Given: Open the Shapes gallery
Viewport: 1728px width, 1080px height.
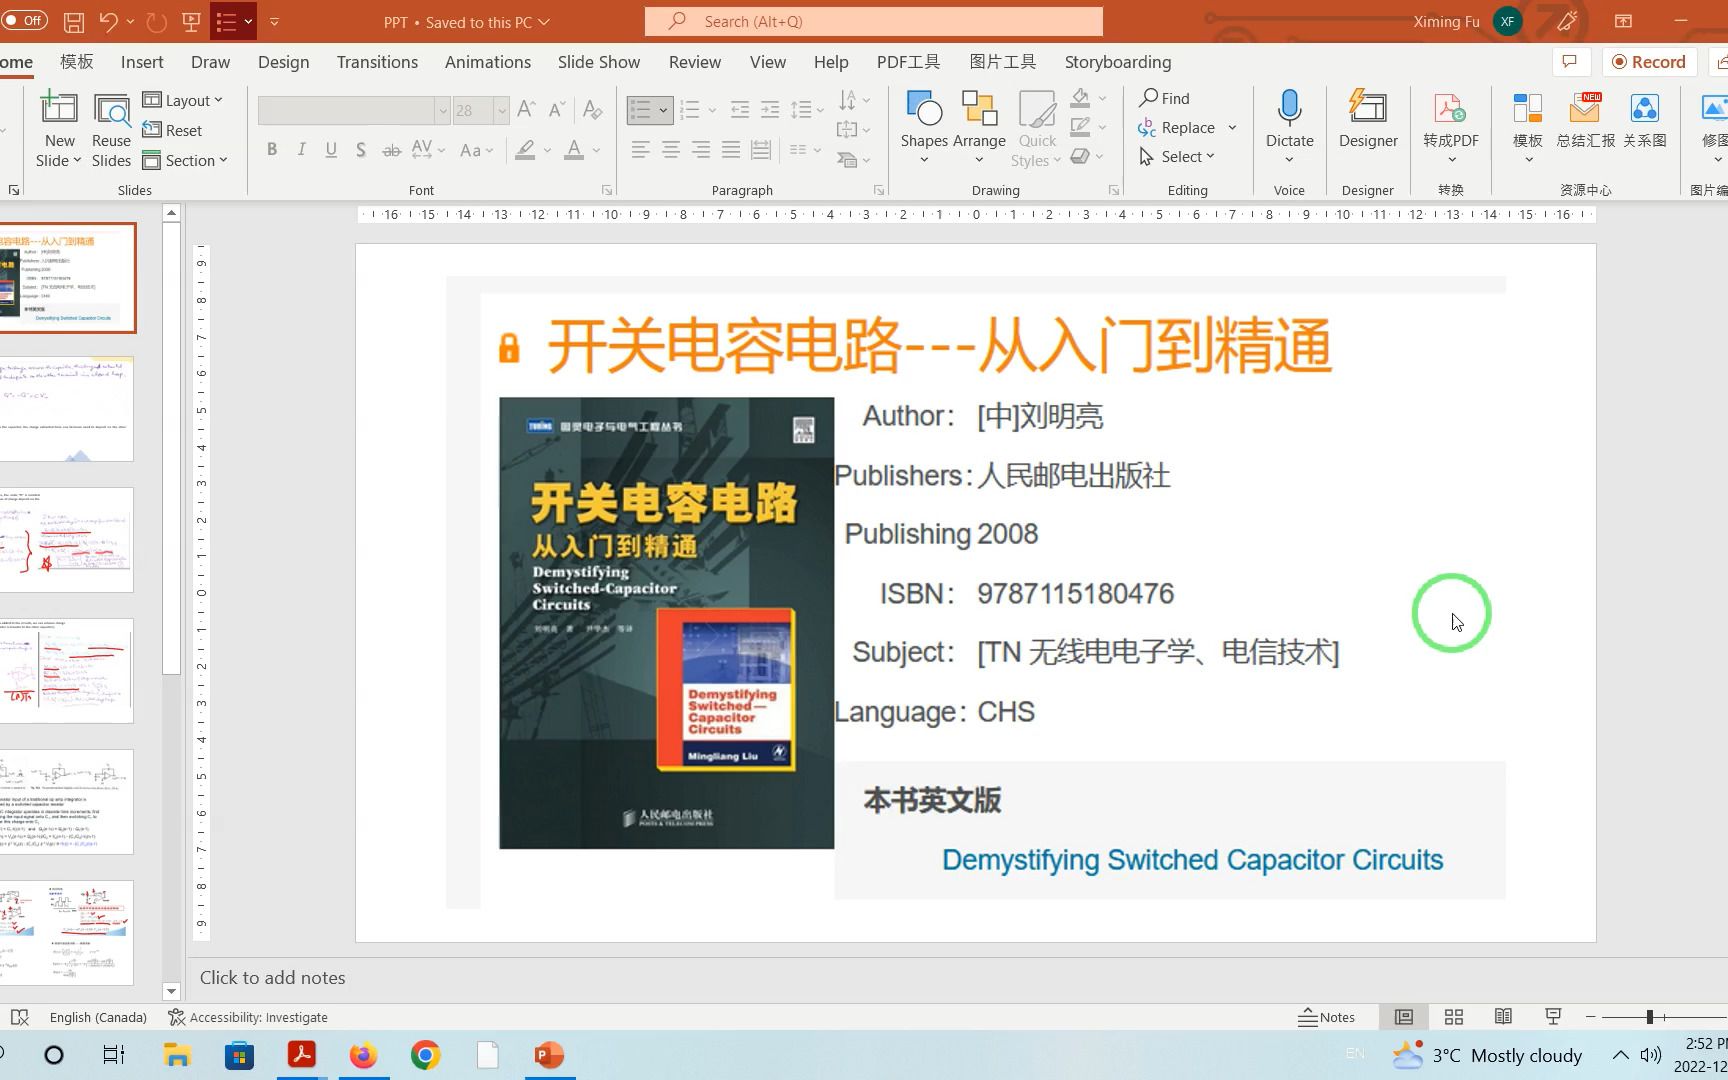Looking at the screenshot, I should 924,128.
